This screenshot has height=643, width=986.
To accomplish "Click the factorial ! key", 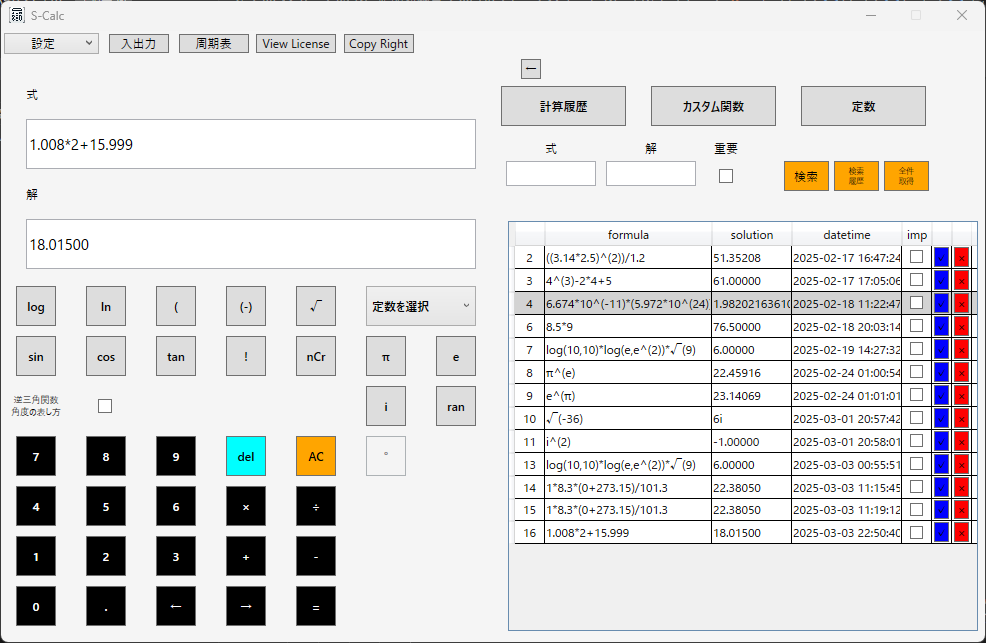I will pyautogui.click(x=246, y=356).
